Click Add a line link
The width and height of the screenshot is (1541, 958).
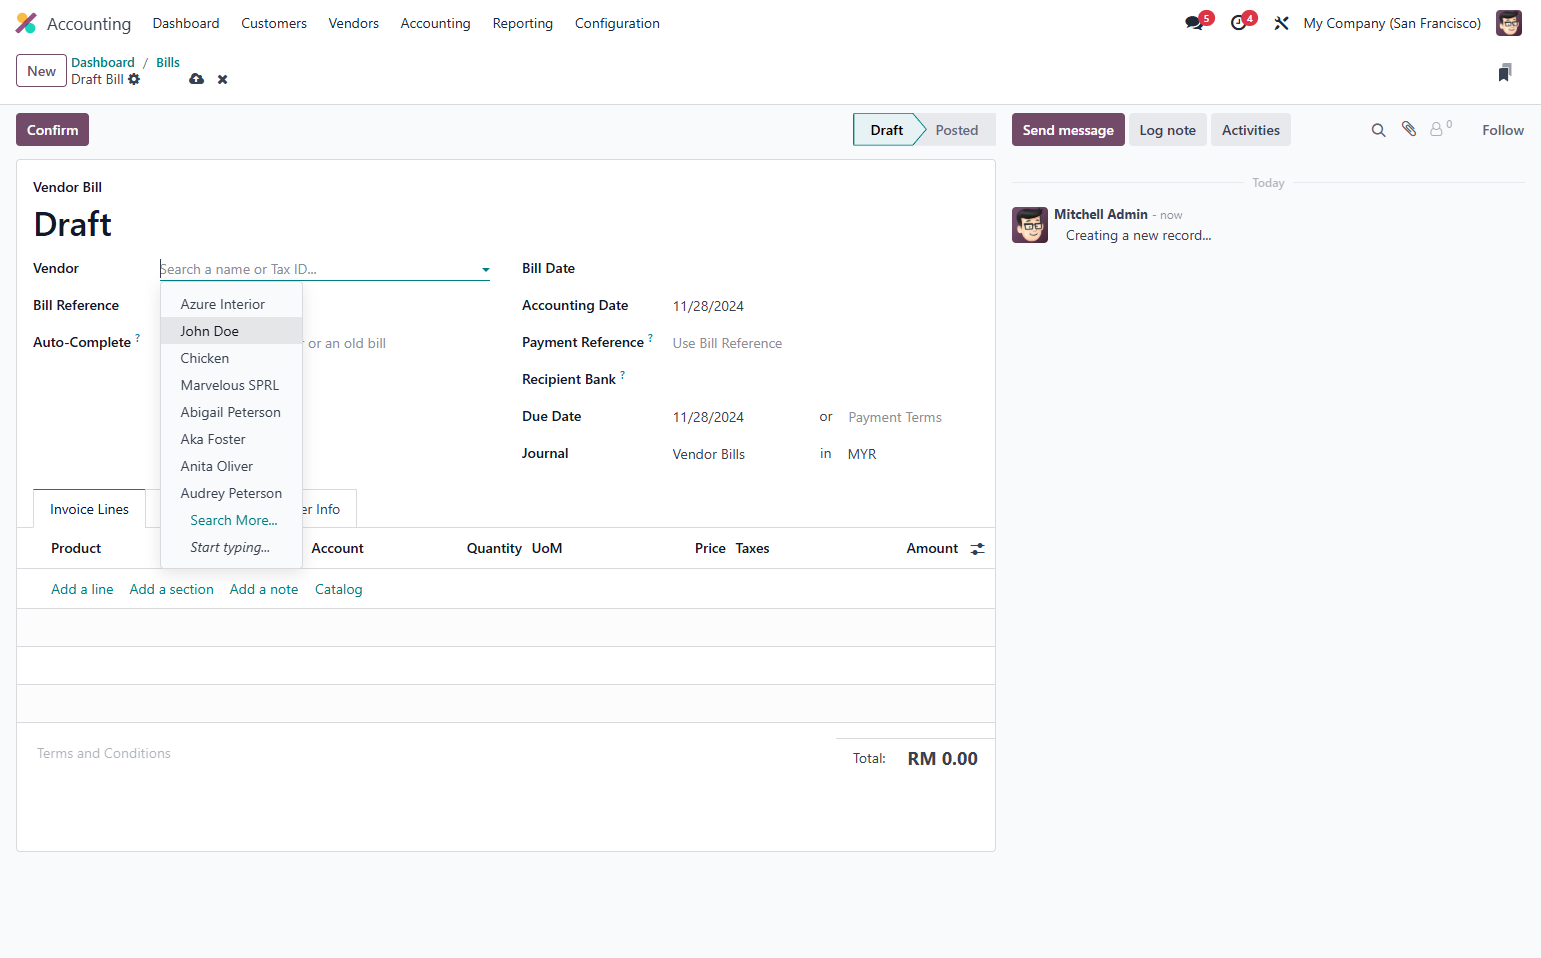[82, 589]
